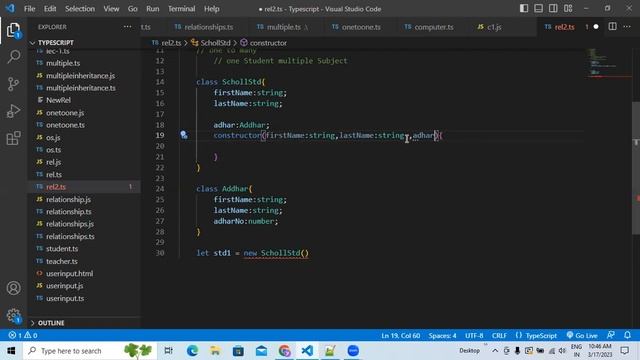The image size is (640, 360).
Task: Open Source Control view
Action: 13,84
